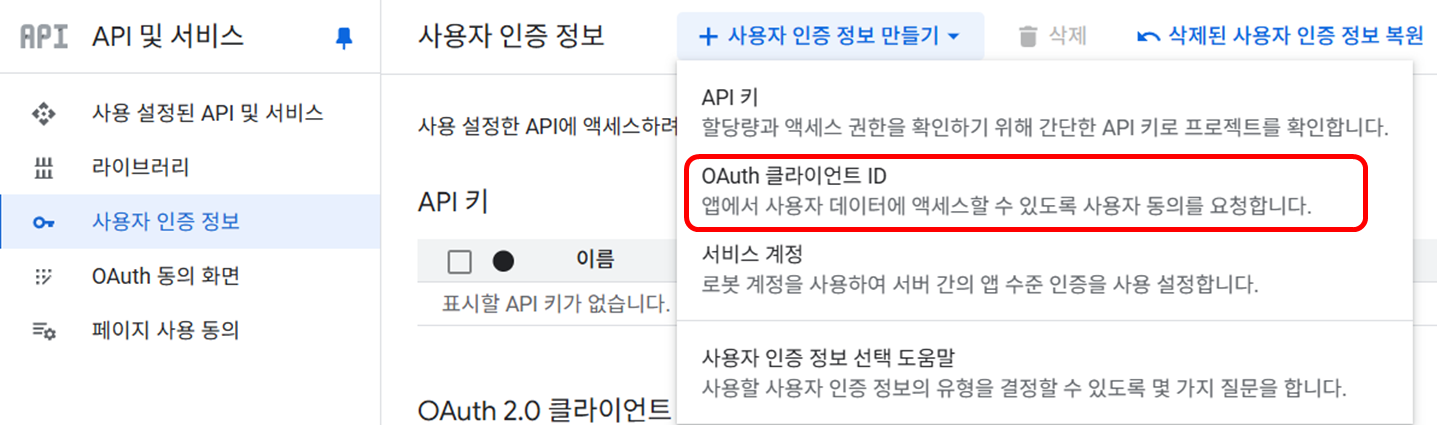Viewport: 1437px width, 425px height.
Task: Click the OAuth 동의 화면 icon
Action: click(x=43, y=276)
